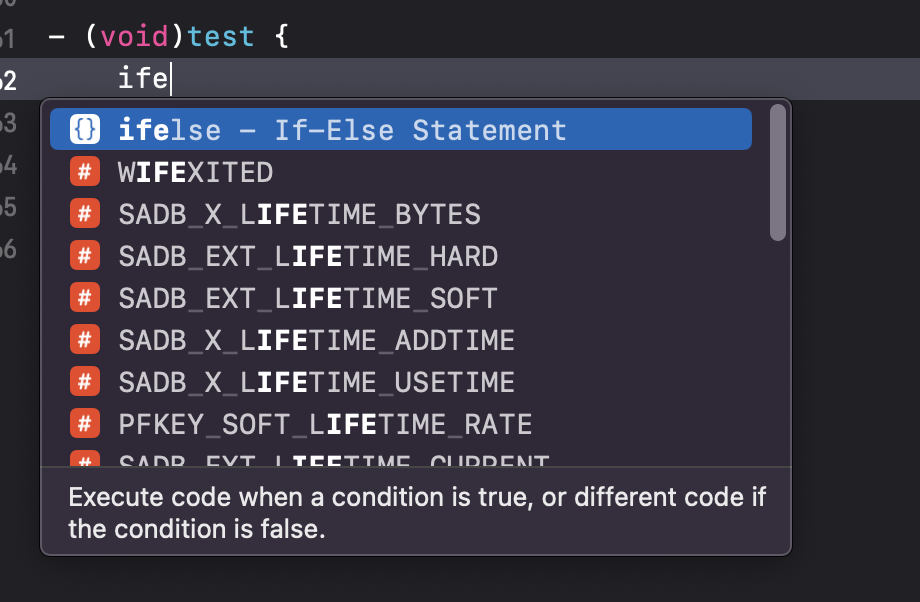Select the SADB_EXT_LIFETIME_HARD completion
The width and height of the screenshot is (920, 602).
pyautogui.click(x=308, y=256)
